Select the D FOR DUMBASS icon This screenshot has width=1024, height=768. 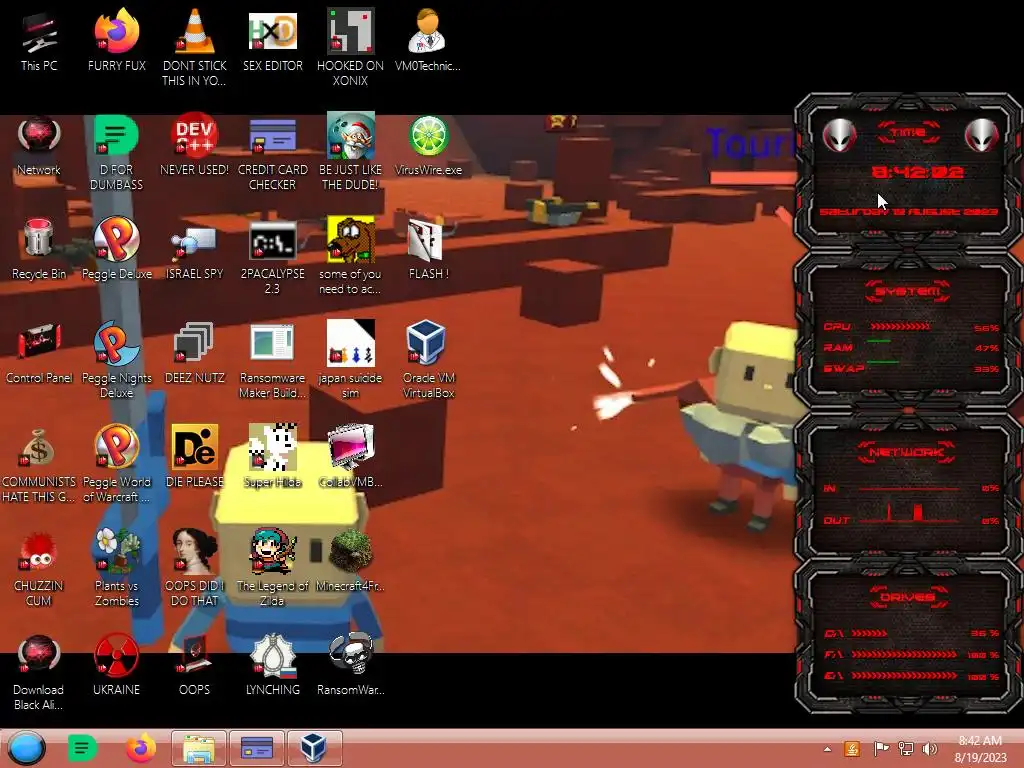coord(117,152)
